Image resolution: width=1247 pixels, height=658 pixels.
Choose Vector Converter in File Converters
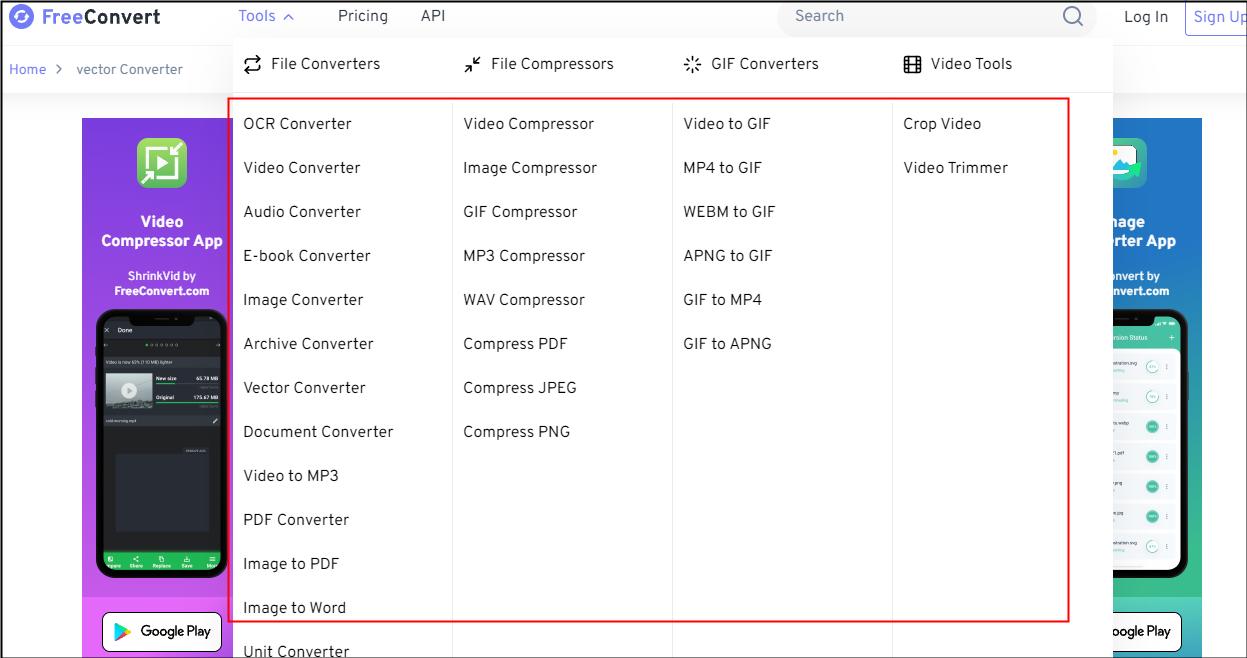pyautogui.click(x=304, y=388)
